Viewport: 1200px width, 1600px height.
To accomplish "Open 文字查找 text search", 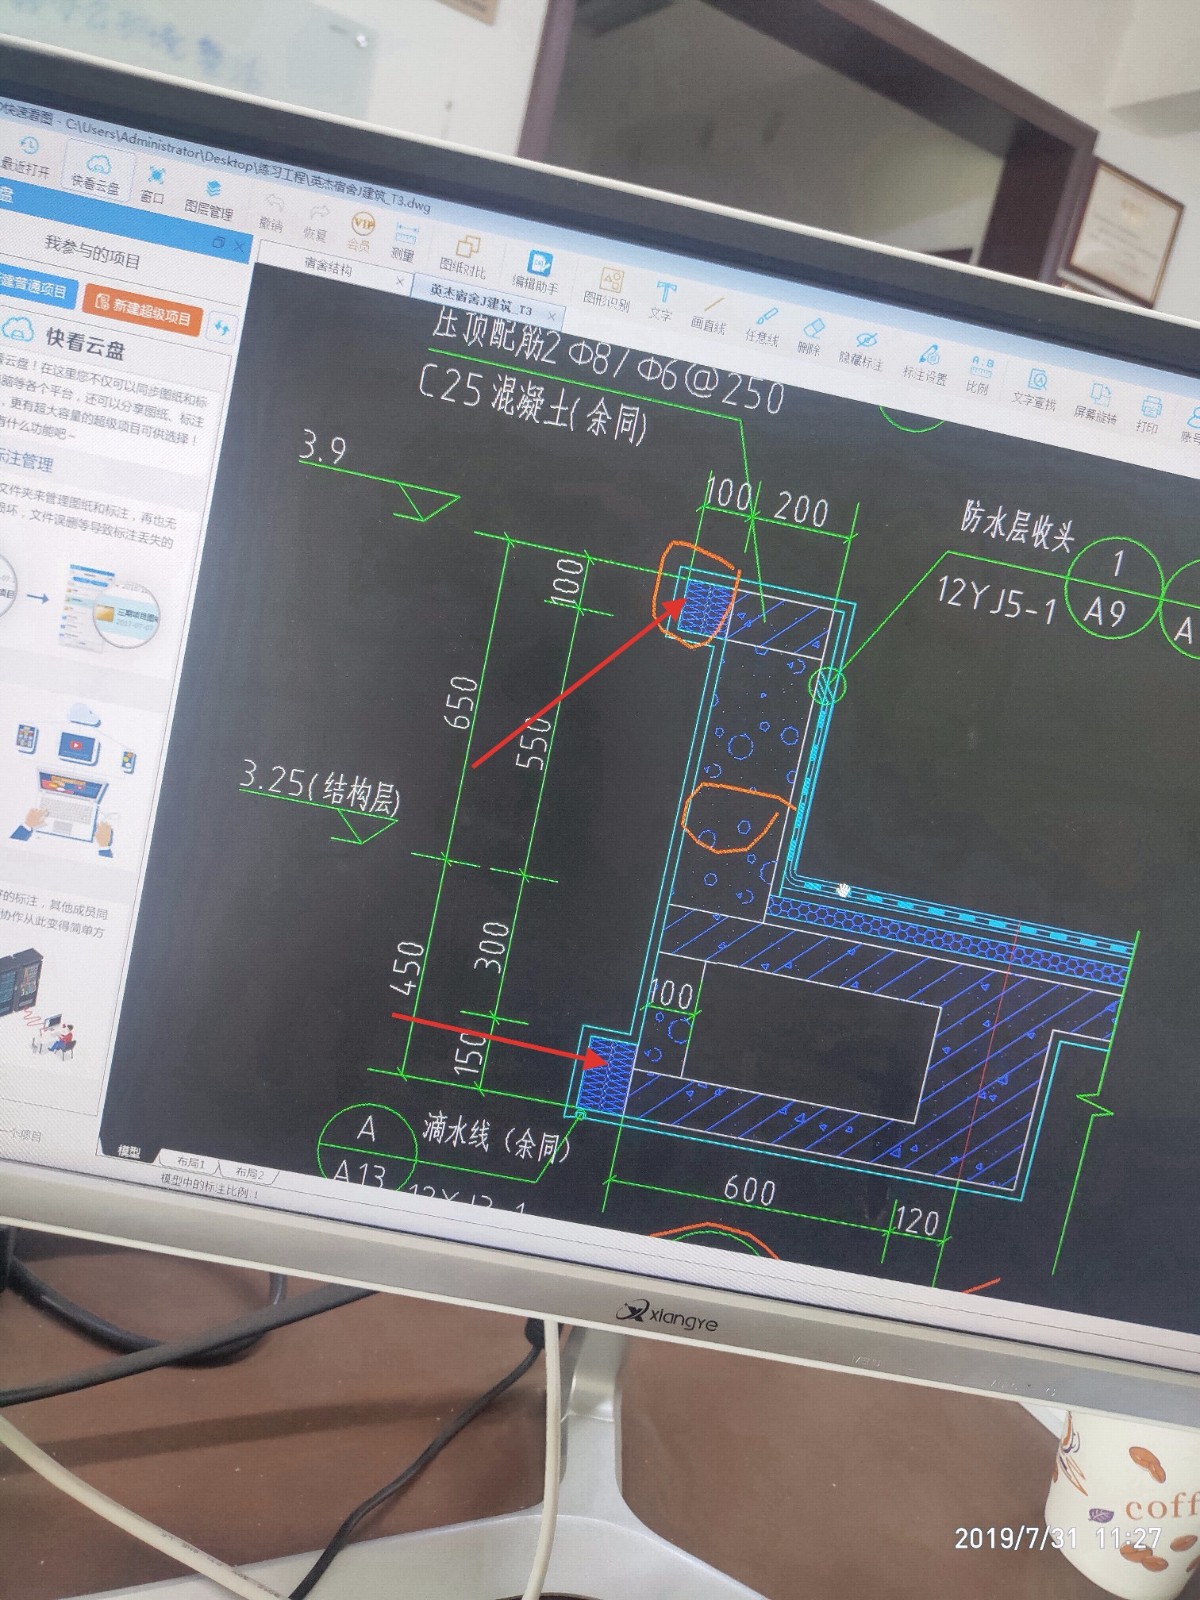I will point(1035,389).
